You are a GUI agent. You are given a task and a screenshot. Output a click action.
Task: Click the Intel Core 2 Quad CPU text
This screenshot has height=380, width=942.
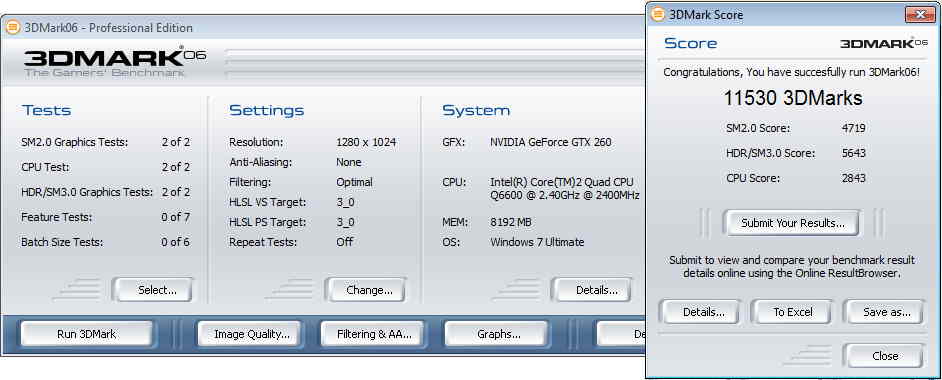tap(565, 188)
